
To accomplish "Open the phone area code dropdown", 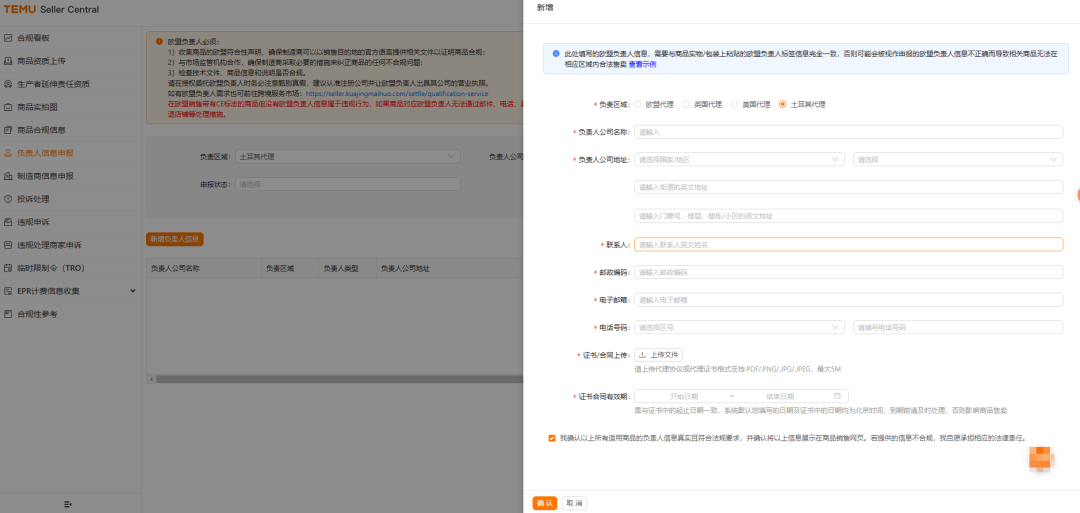I will 739,327.
